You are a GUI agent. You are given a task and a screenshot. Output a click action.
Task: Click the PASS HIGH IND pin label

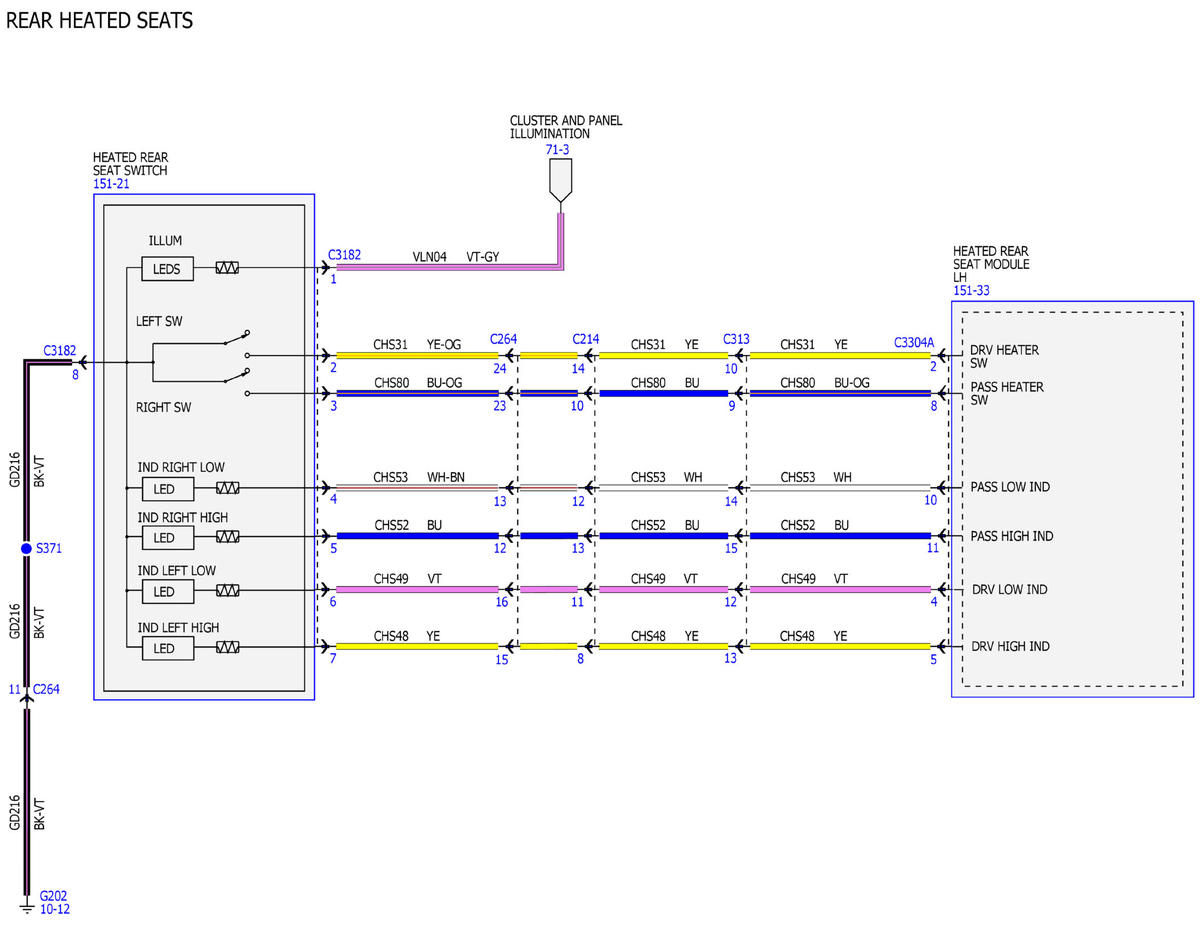tap(1012, 536)
